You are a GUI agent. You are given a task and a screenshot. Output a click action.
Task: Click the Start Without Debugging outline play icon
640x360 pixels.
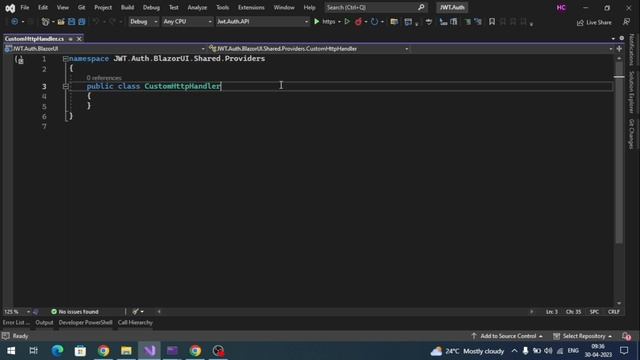click(x=347, y=22)
